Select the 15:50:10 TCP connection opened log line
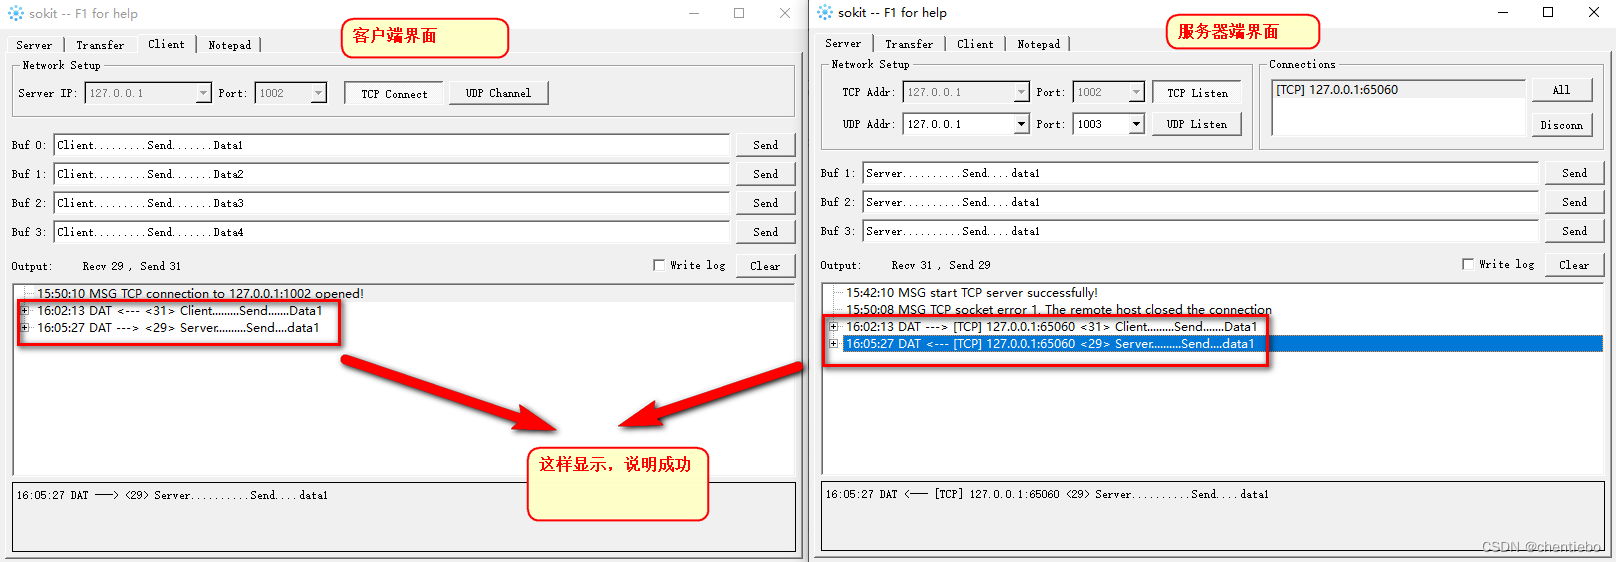Viewport: 1616px width, 562px height. pyautogui.click(x=200, y=294)
